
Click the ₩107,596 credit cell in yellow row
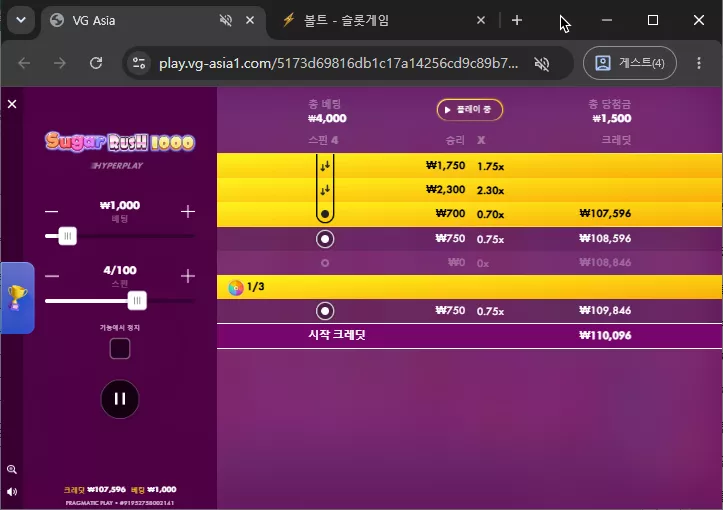coord(605,213)
